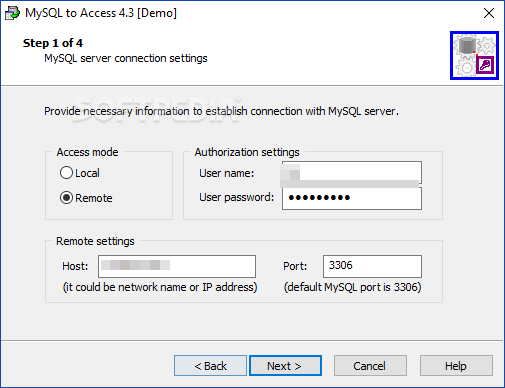The width and height of the screenshot is (505, 388).
Task: Select the Remote access mode radio button
Action: coord(66,198)
